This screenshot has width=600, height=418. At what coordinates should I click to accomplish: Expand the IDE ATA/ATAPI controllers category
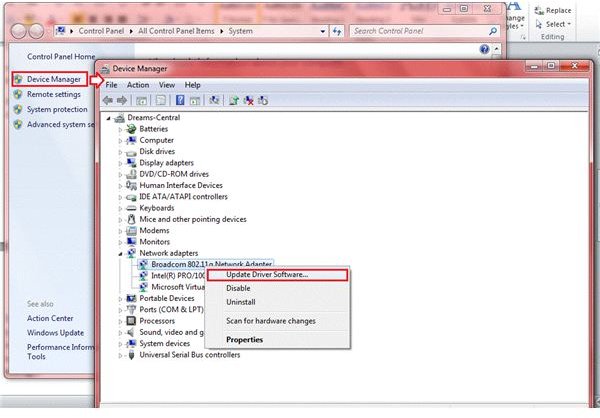(120, 198)
